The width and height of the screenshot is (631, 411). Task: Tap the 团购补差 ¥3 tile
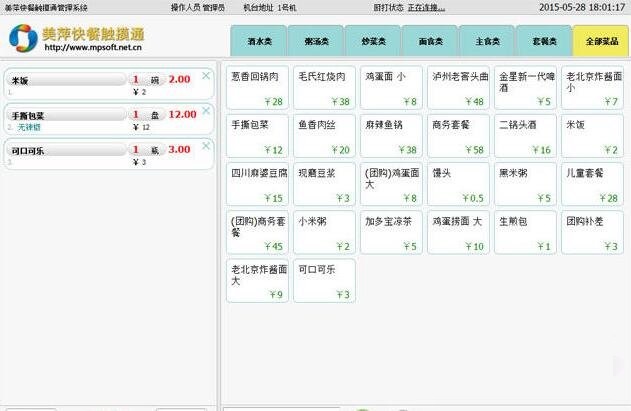coord(593,233)
